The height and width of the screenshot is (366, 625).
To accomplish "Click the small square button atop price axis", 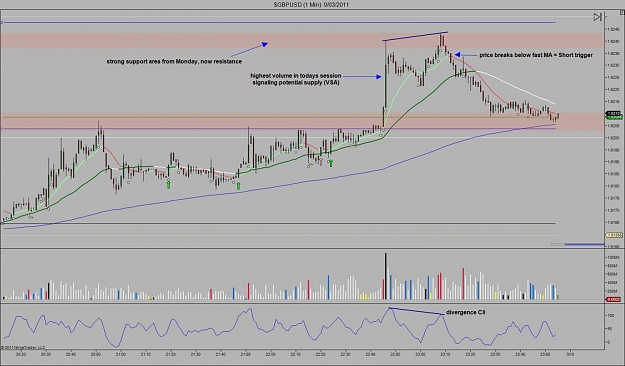I will (622, 13).
